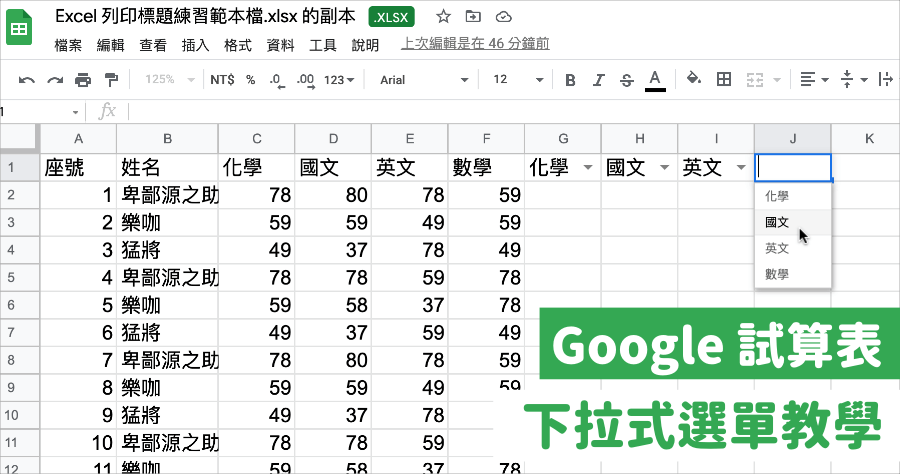Open the 123 number formats dropdown
The height and width of the screenshot is (474, 900).
pos(339,80)
